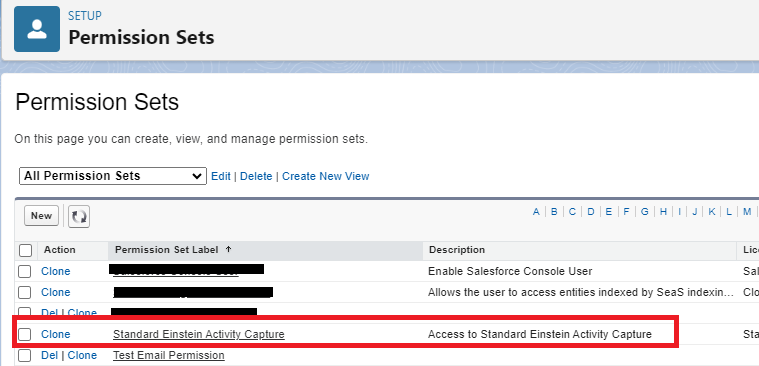This screenshot has height=366, width=759.
Task: Clone the Salesforce Console User permission set
Action: (56, 272)
